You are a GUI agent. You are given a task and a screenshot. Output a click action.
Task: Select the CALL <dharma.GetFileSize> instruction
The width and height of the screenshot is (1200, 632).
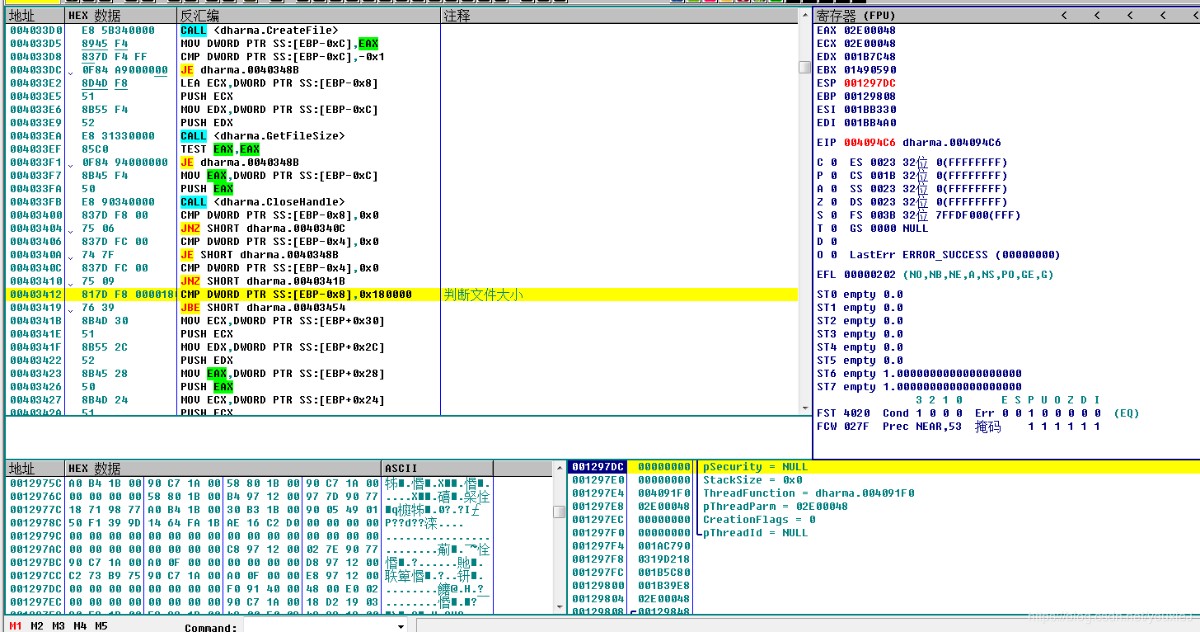262,136
